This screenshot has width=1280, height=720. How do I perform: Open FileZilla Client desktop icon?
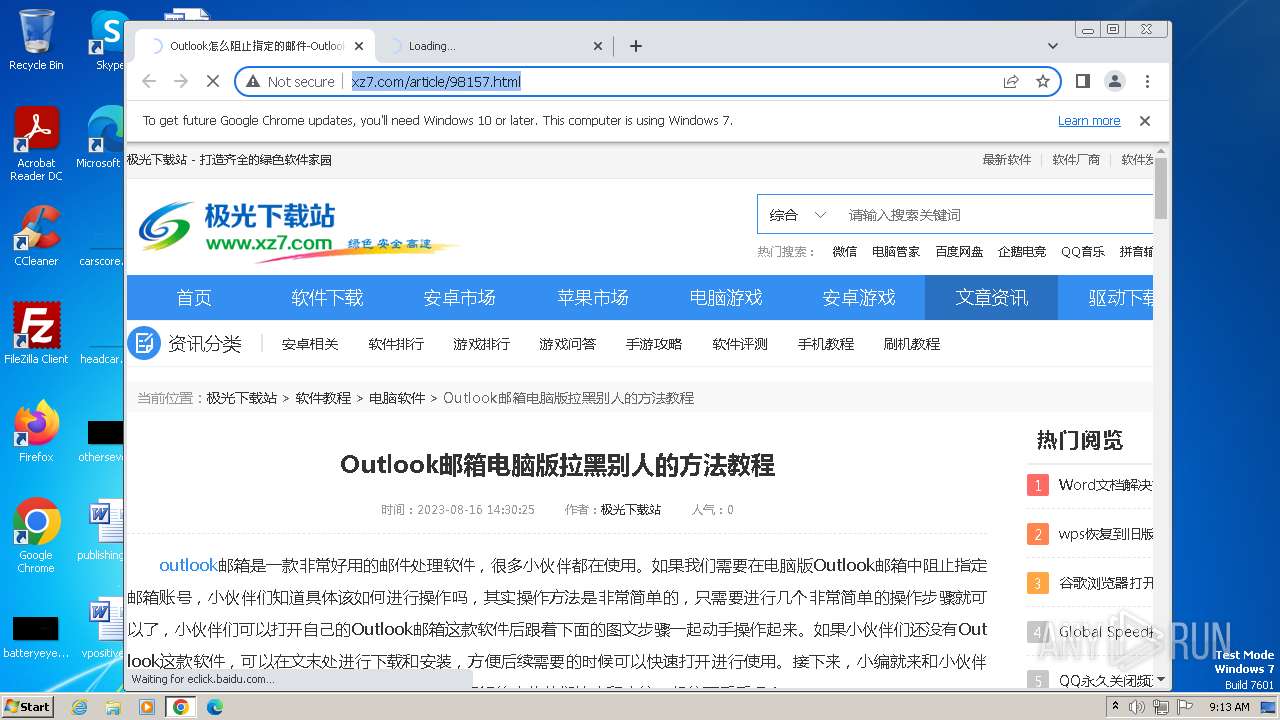coord(36,333)
